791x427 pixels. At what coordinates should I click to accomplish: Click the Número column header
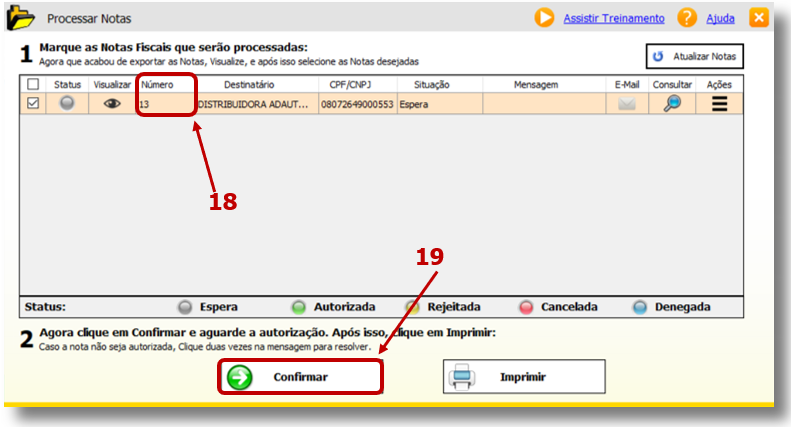(x=157, y=85)
